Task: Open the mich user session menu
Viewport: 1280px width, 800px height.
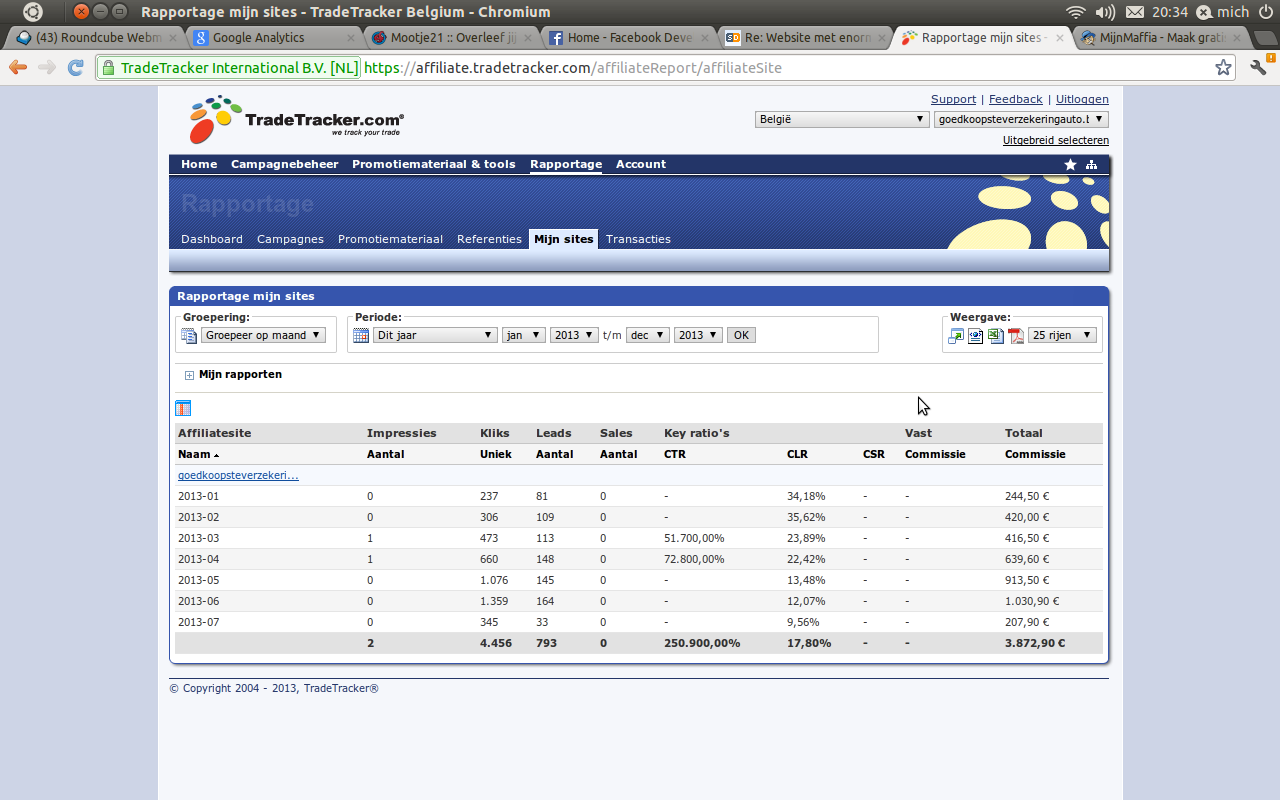Action: pyautogui.click(x=1222, y=12)
